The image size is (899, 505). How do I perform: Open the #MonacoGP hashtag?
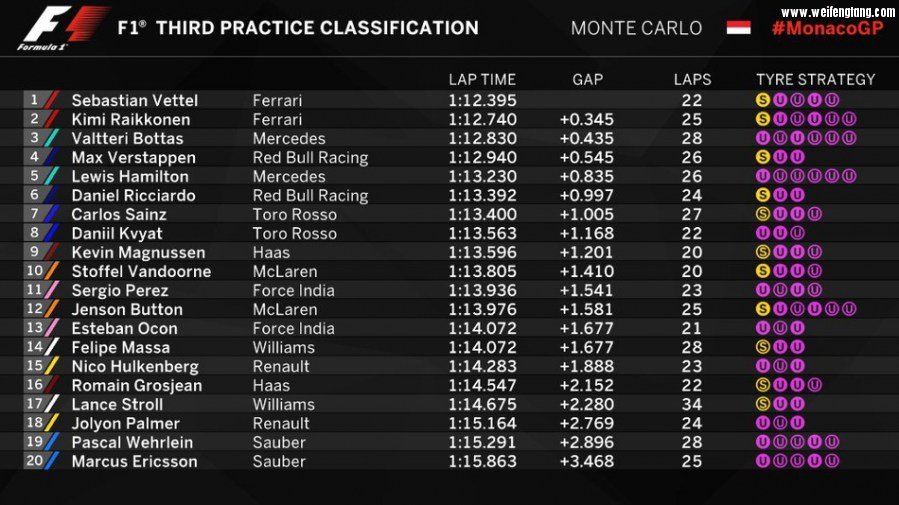(x=826, y=29)
